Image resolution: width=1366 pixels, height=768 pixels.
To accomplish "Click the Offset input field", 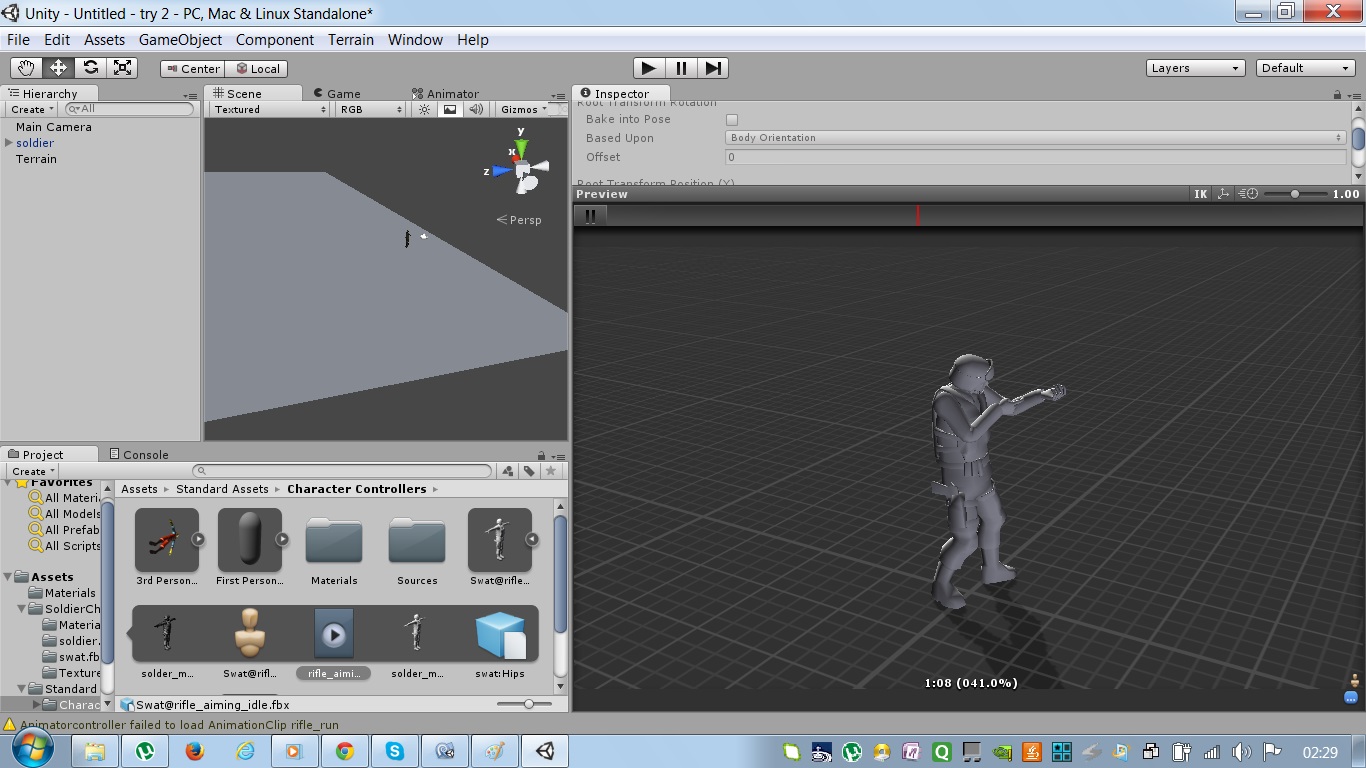I will click(1035, 157).
